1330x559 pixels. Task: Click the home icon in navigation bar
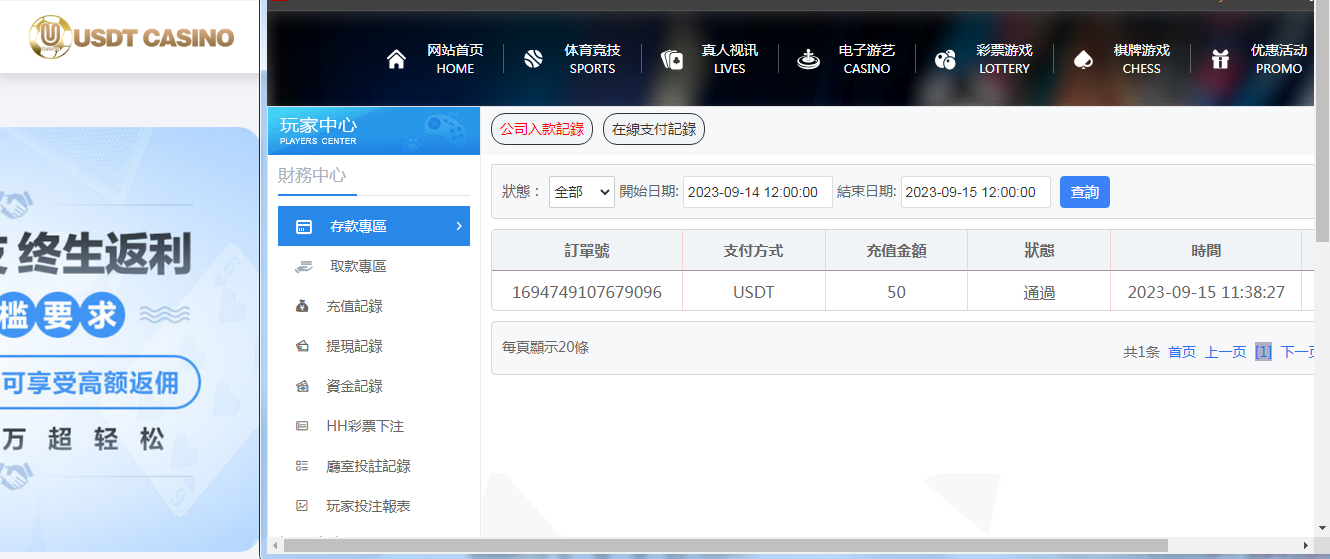pyautogui.click(x=396, y=60)
